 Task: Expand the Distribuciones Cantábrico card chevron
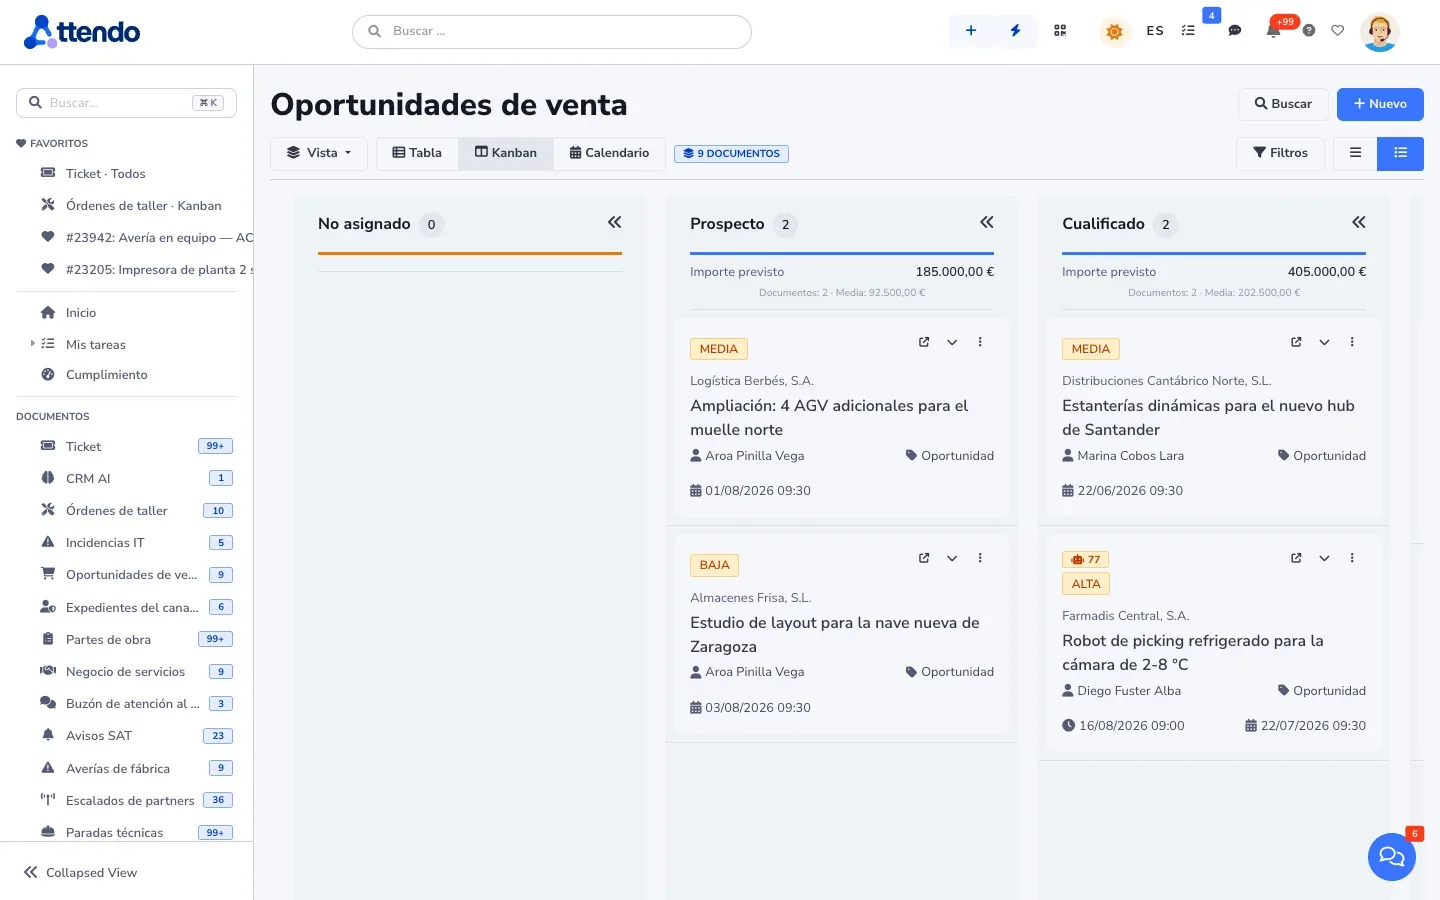tap(1324, 342)
